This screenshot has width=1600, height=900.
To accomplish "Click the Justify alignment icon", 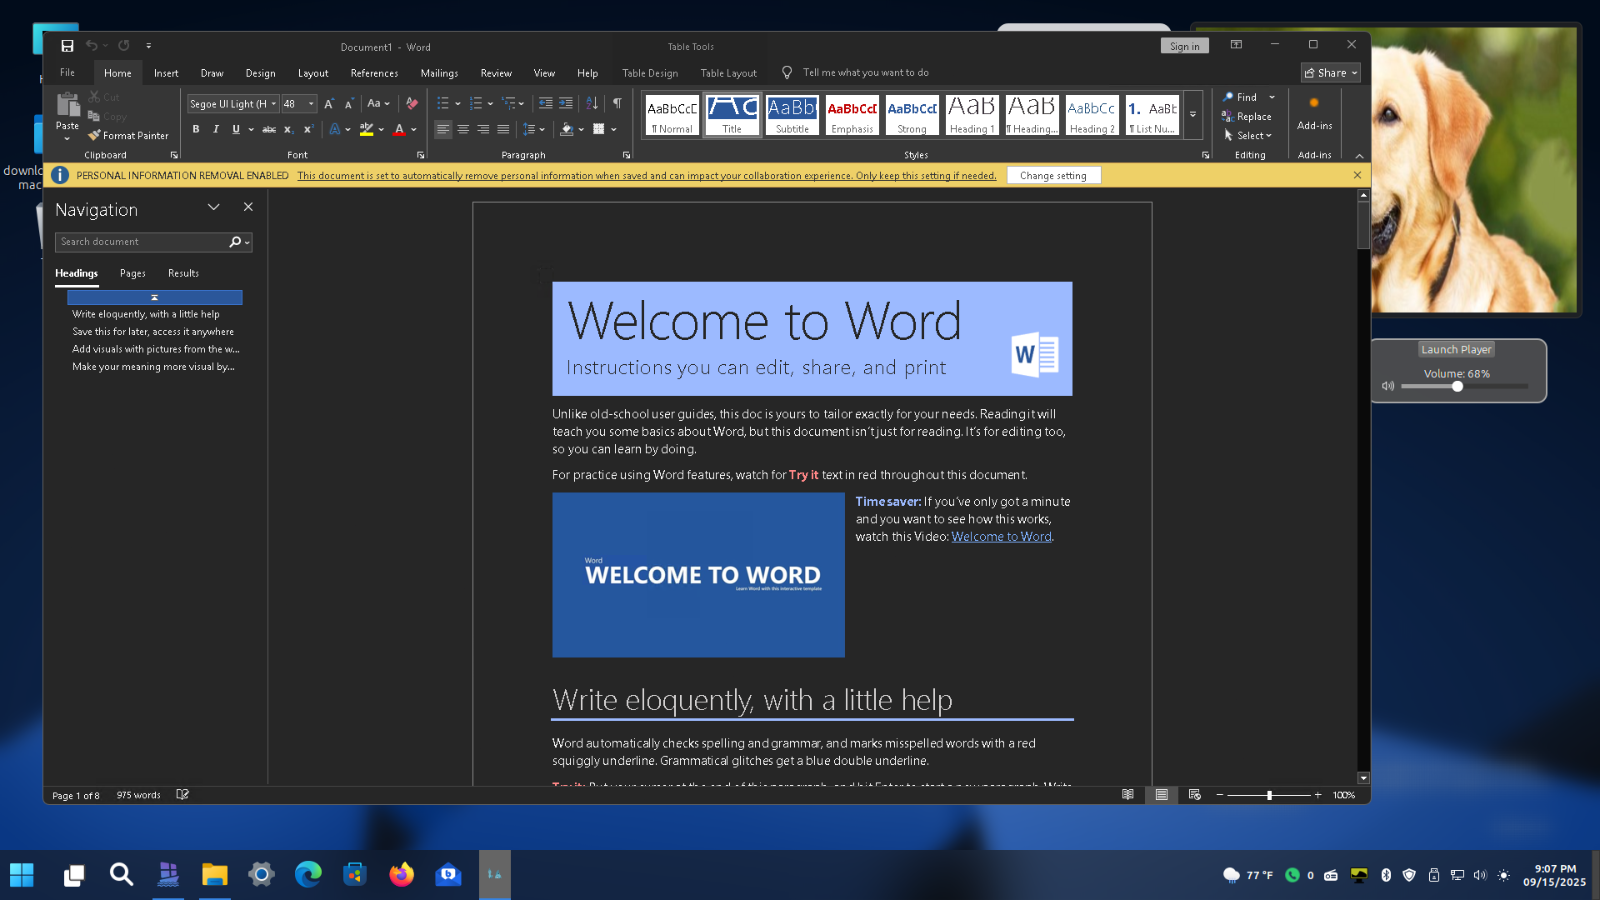I will [x=503, y=129].
